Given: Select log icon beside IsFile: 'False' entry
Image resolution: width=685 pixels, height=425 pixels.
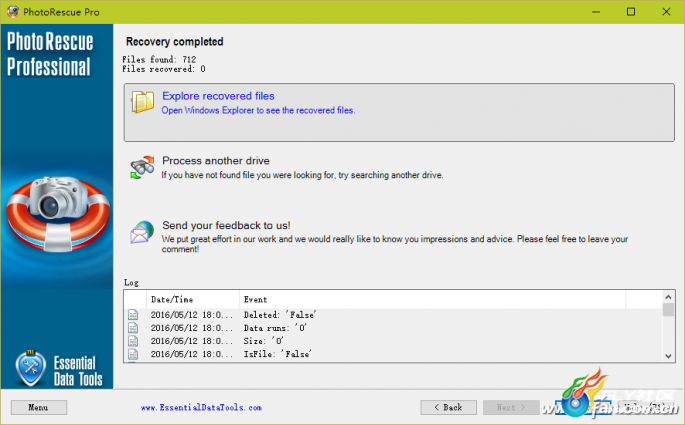Looking at the screenshot, I should click(x=133, y=354).
